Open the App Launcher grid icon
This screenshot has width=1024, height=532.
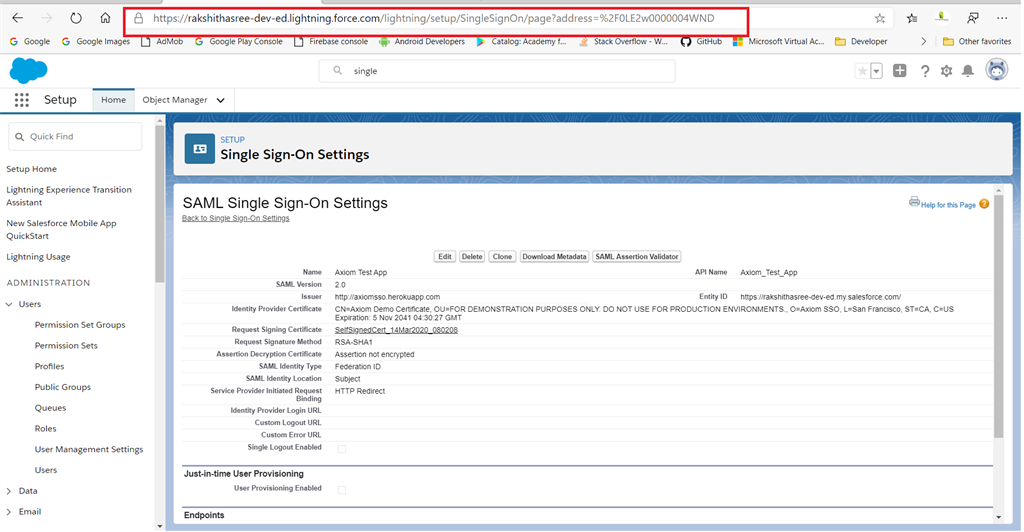(x=22, y=100)
